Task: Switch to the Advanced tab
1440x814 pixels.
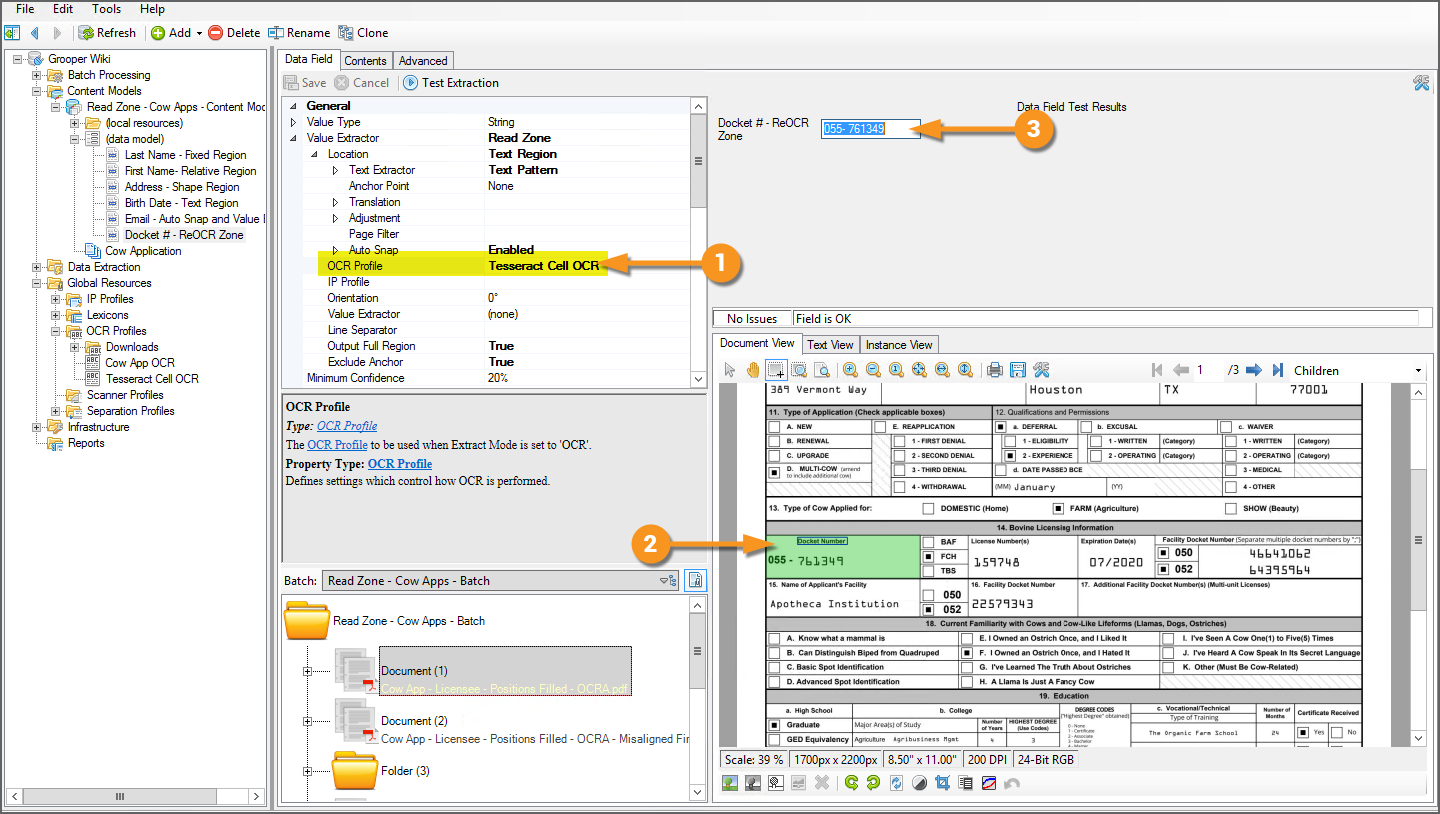Action: 424,61
